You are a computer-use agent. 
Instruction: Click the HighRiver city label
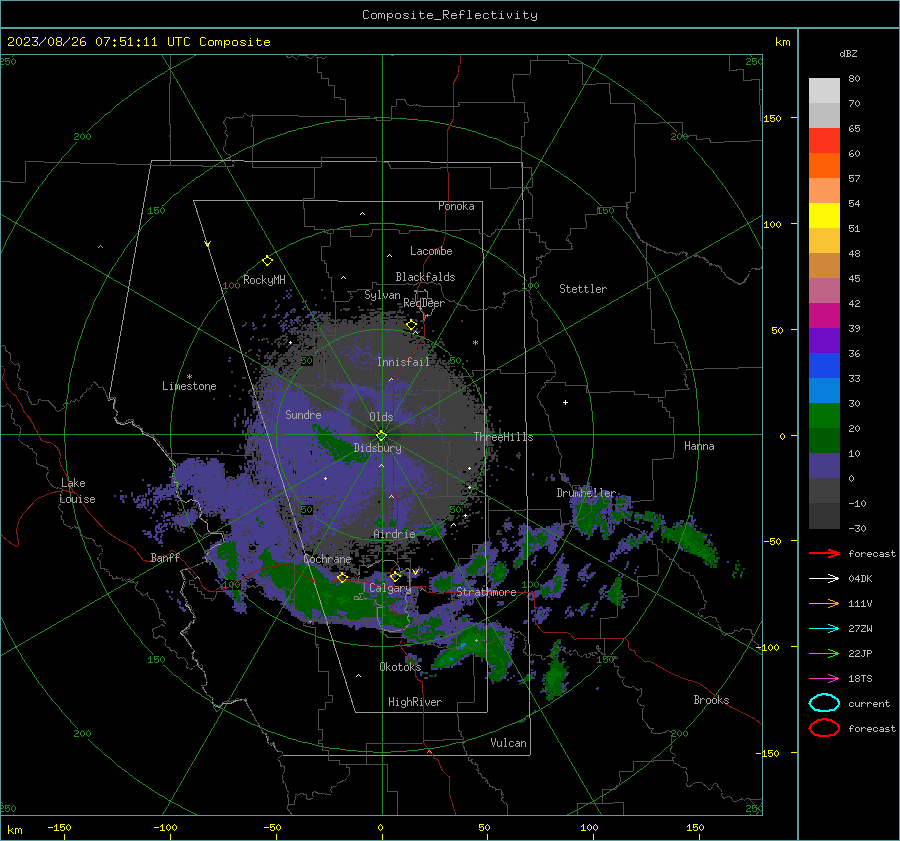pyautogui.click(x=415, y=702)
